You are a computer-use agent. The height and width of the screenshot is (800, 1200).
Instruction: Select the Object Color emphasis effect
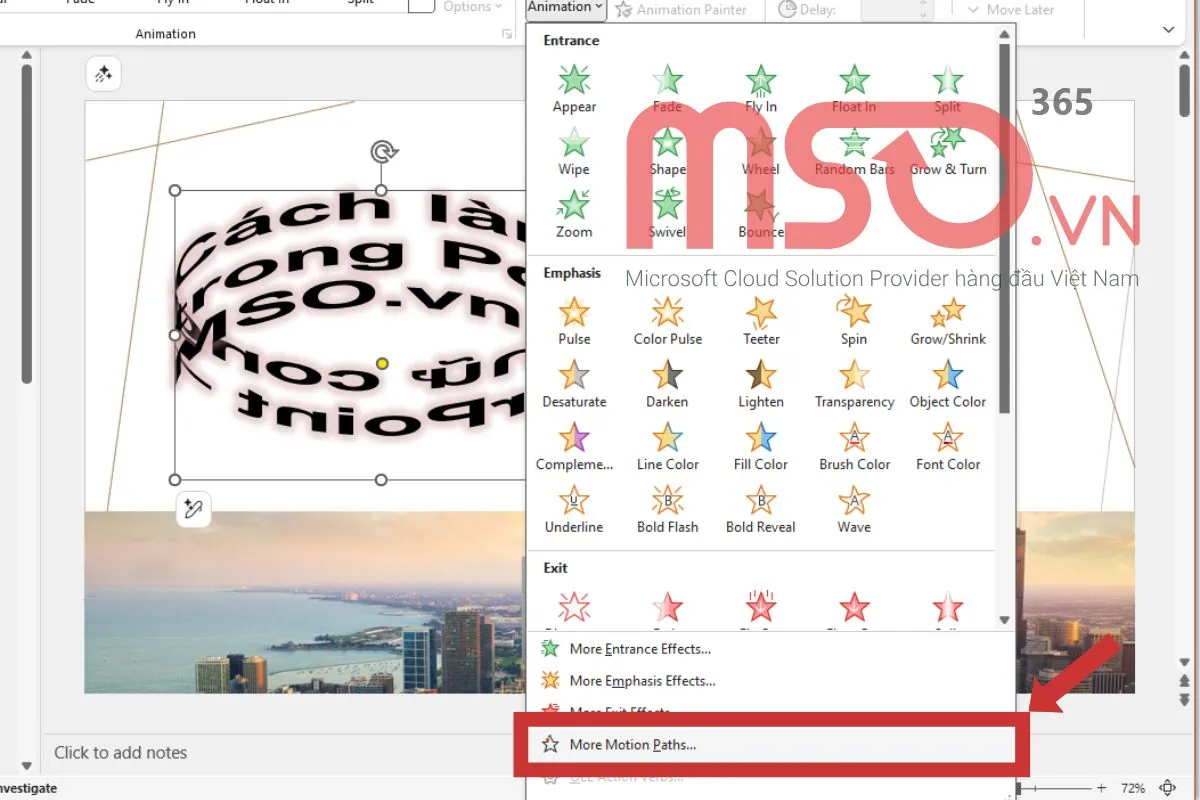tap(947, 384)
